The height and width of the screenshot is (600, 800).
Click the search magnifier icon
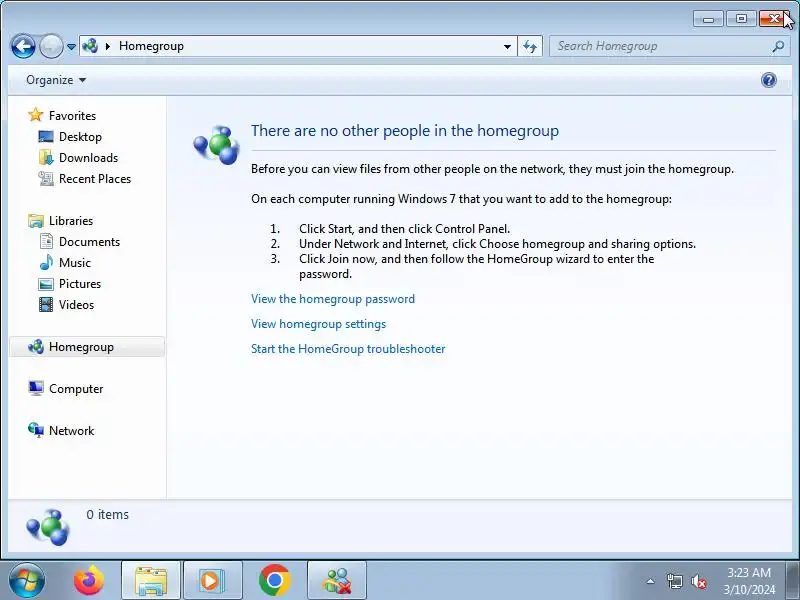click(x=778, y=46)
